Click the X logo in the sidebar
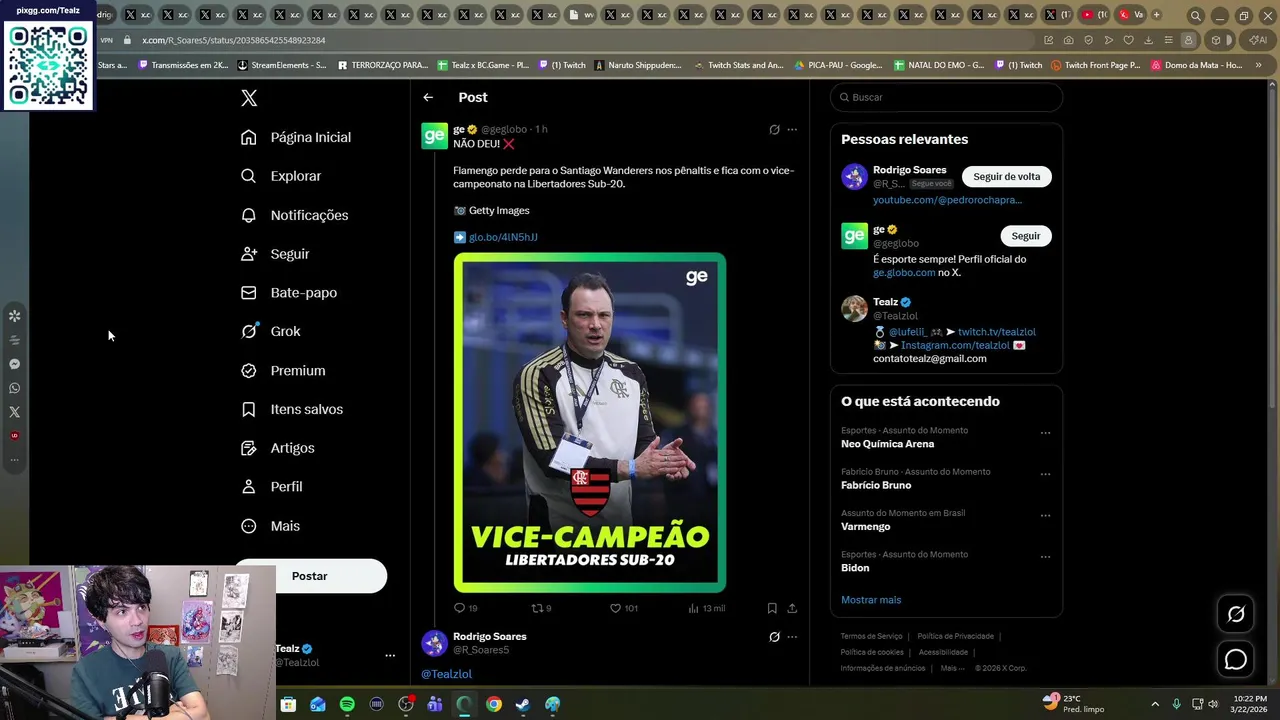 point(249,98)
